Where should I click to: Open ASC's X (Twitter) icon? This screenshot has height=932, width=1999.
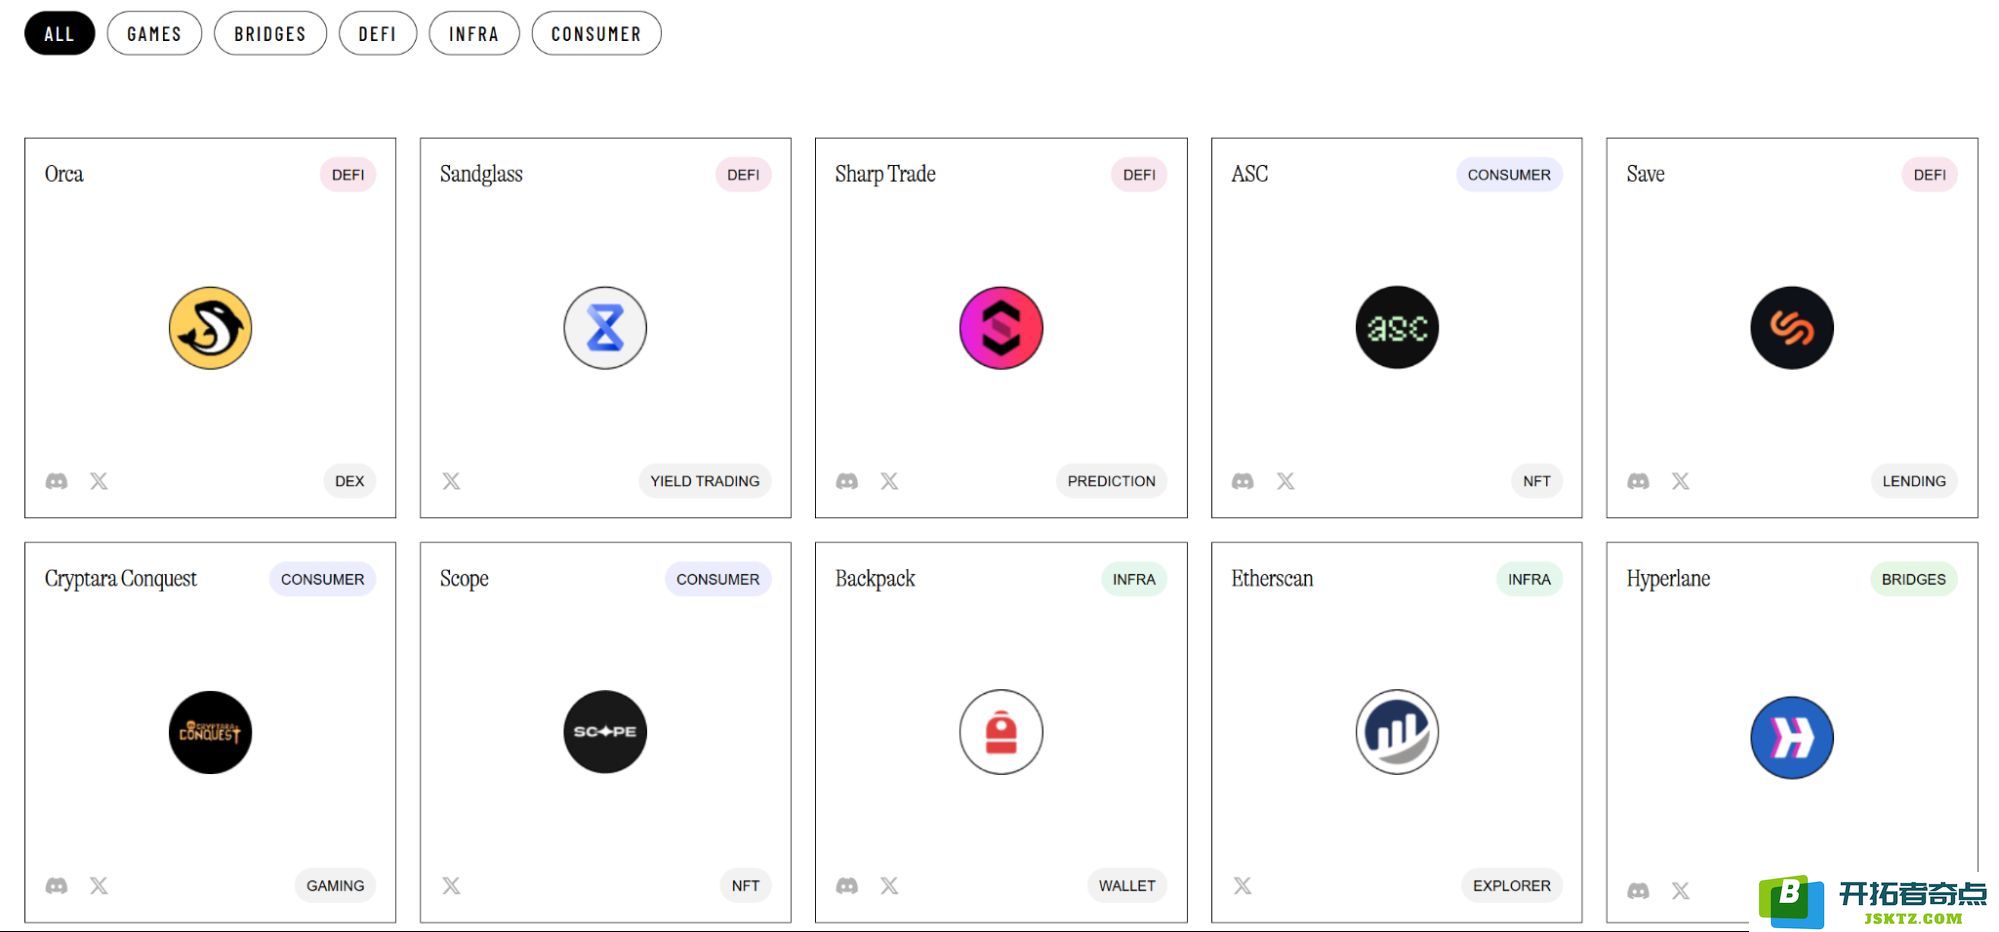tap(1285, 481)
